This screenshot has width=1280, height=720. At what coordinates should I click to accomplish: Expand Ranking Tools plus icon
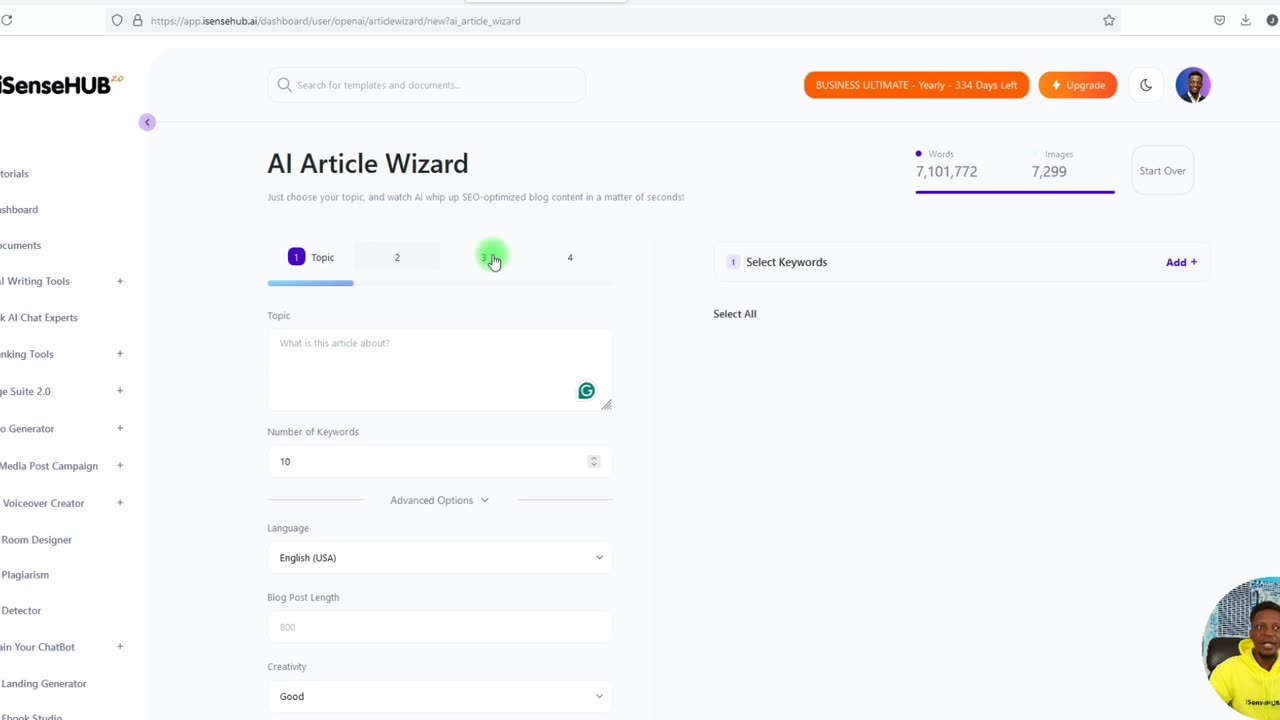click(120, 353)
